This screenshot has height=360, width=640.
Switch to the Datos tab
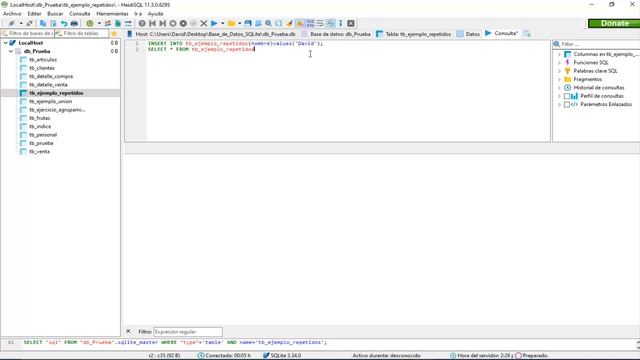469,34
